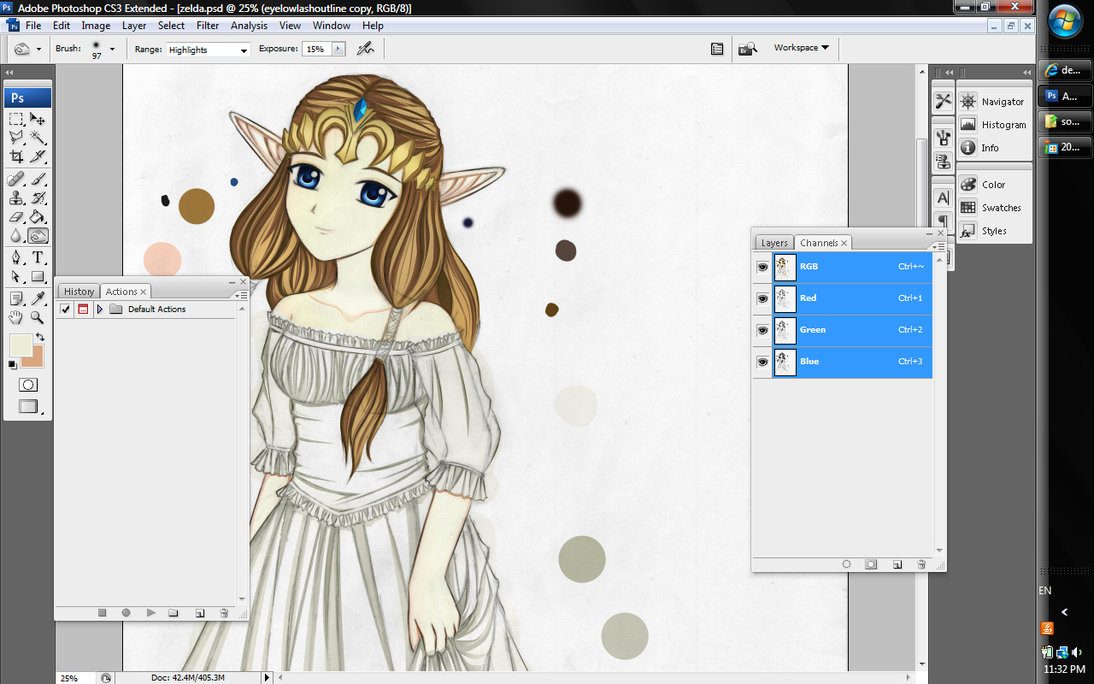Hide the RGB composite channel
1094x684 pixels.
point(763,267)
